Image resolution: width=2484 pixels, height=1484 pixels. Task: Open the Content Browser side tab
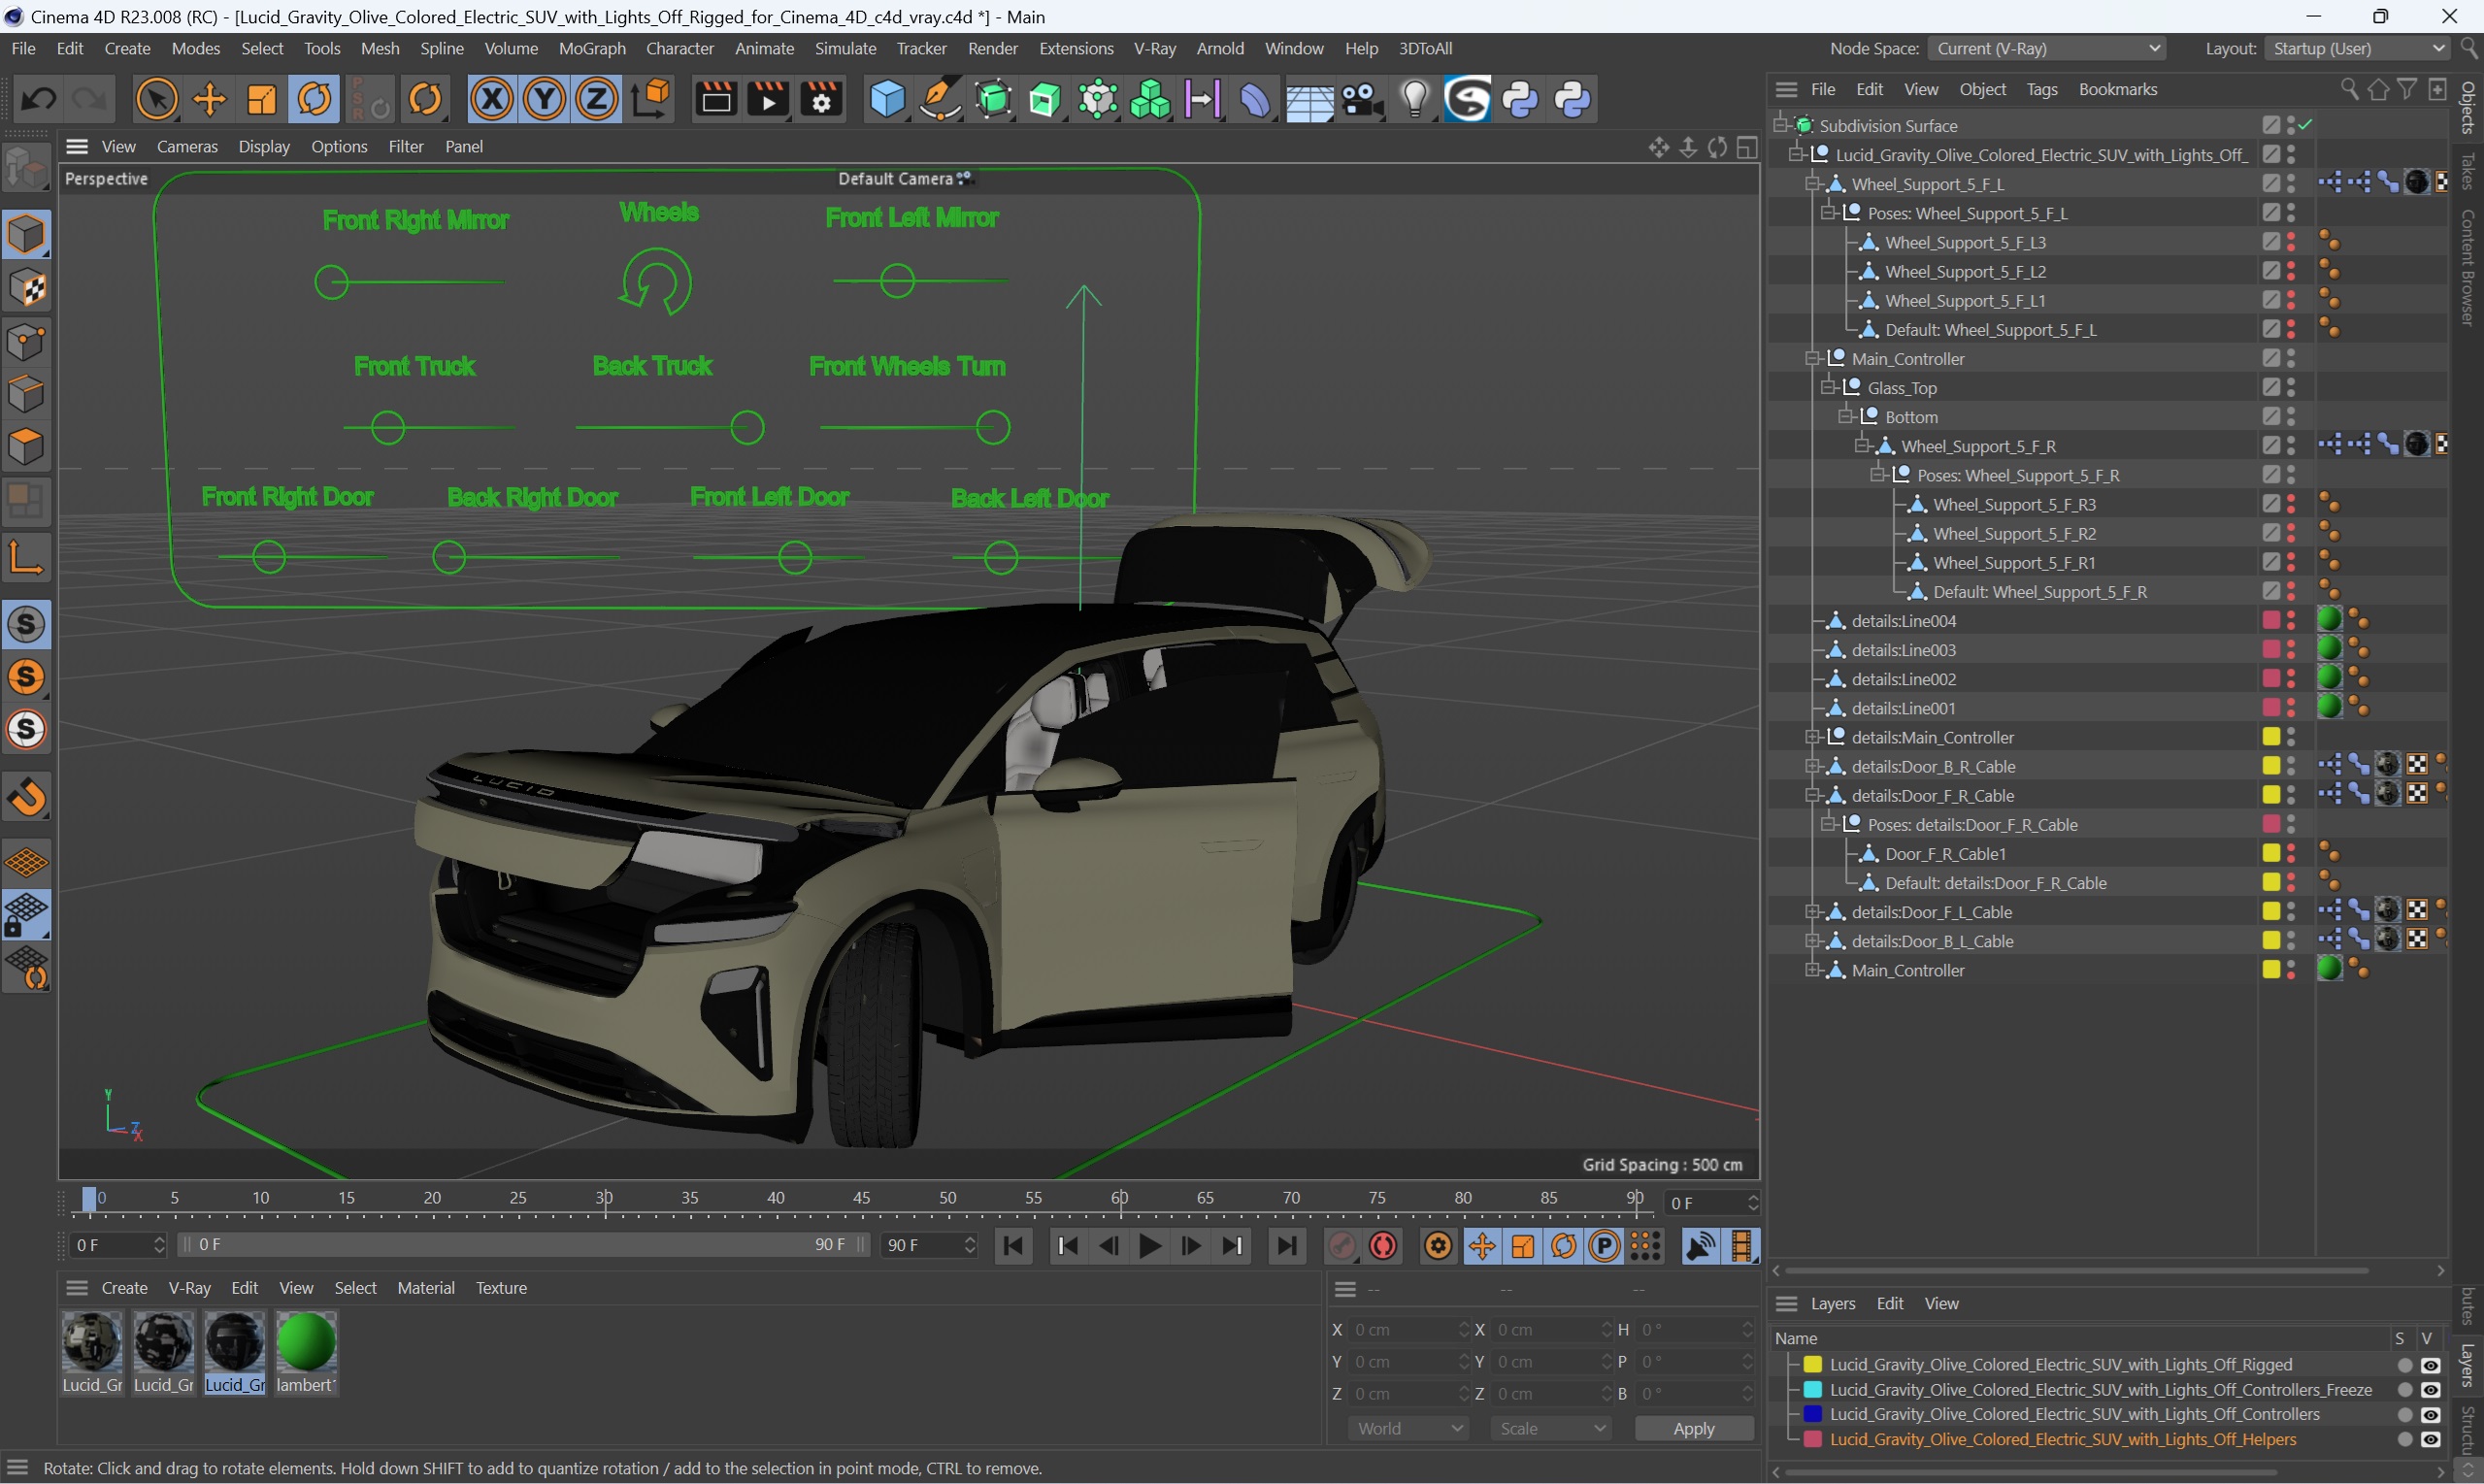[x=2468, y=268]
